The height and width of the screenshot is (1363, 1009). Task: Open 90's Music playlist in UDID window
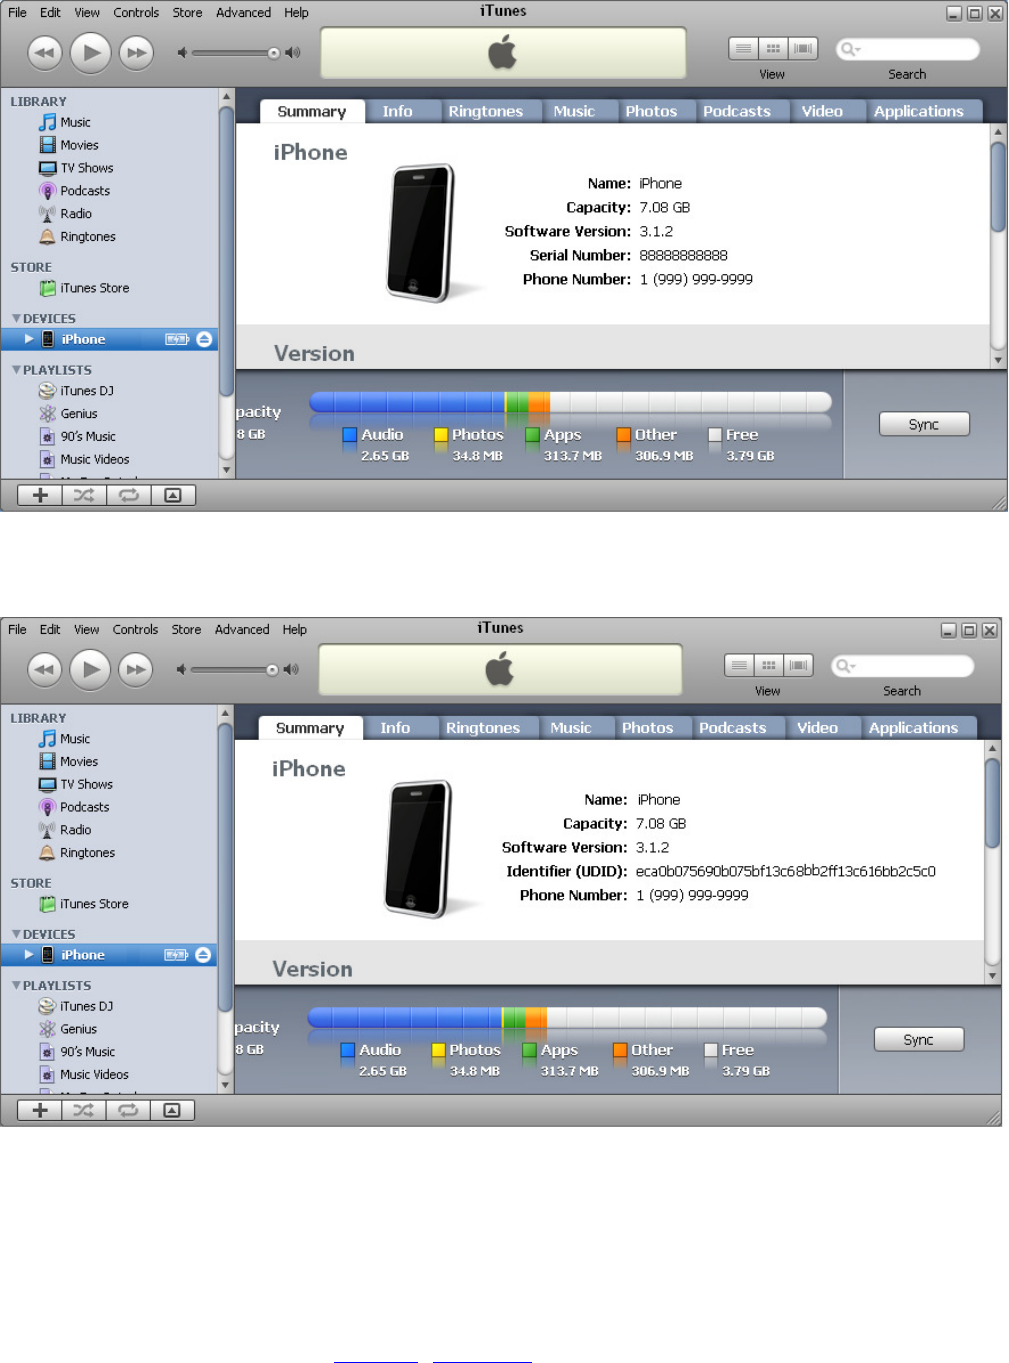[x=87, y=1052]
